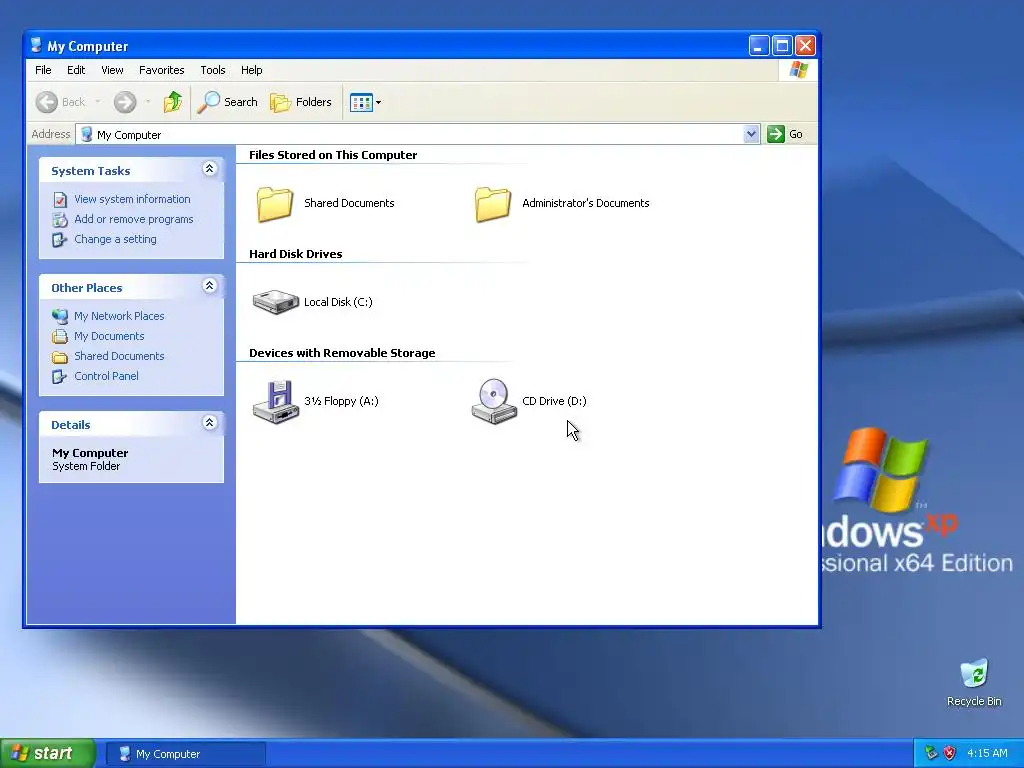This screenshot has width=1024, height=768.
Task: Click the View system information icon
Action: (60, 200)
